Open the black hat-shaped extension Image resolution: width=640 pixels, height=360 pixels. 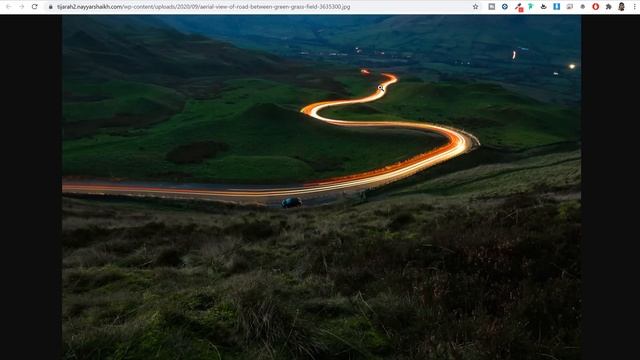coord(543,7)
